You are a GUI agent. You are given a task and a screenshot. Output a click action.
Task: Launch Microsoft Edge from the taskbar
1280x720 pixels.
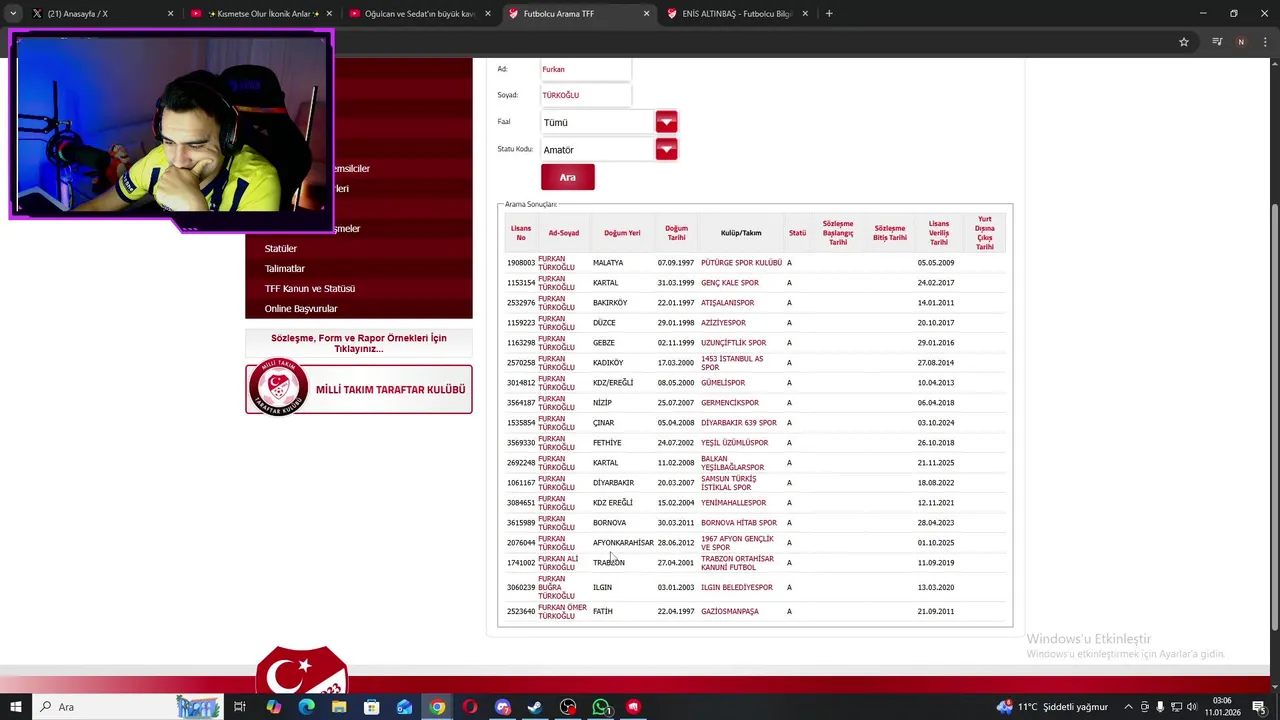point(306,707)
